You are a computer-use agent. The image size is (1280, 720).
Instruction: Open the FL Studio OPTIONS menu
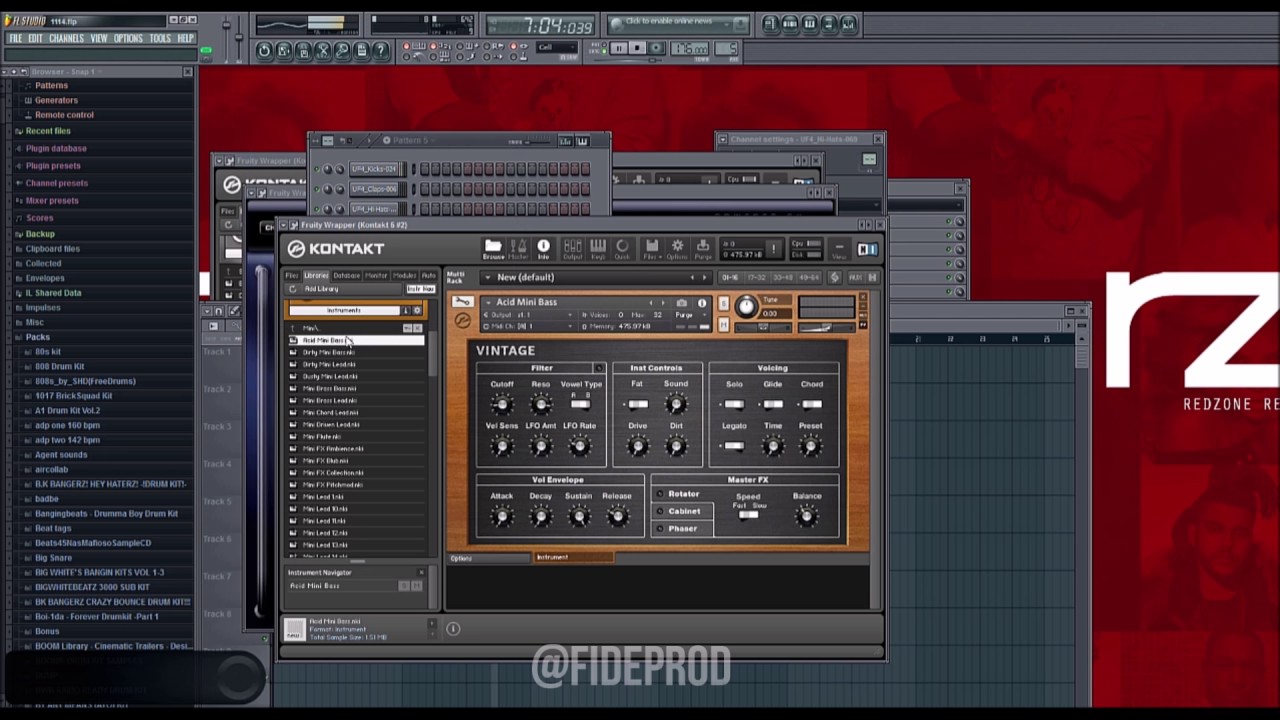coord(128,38)
